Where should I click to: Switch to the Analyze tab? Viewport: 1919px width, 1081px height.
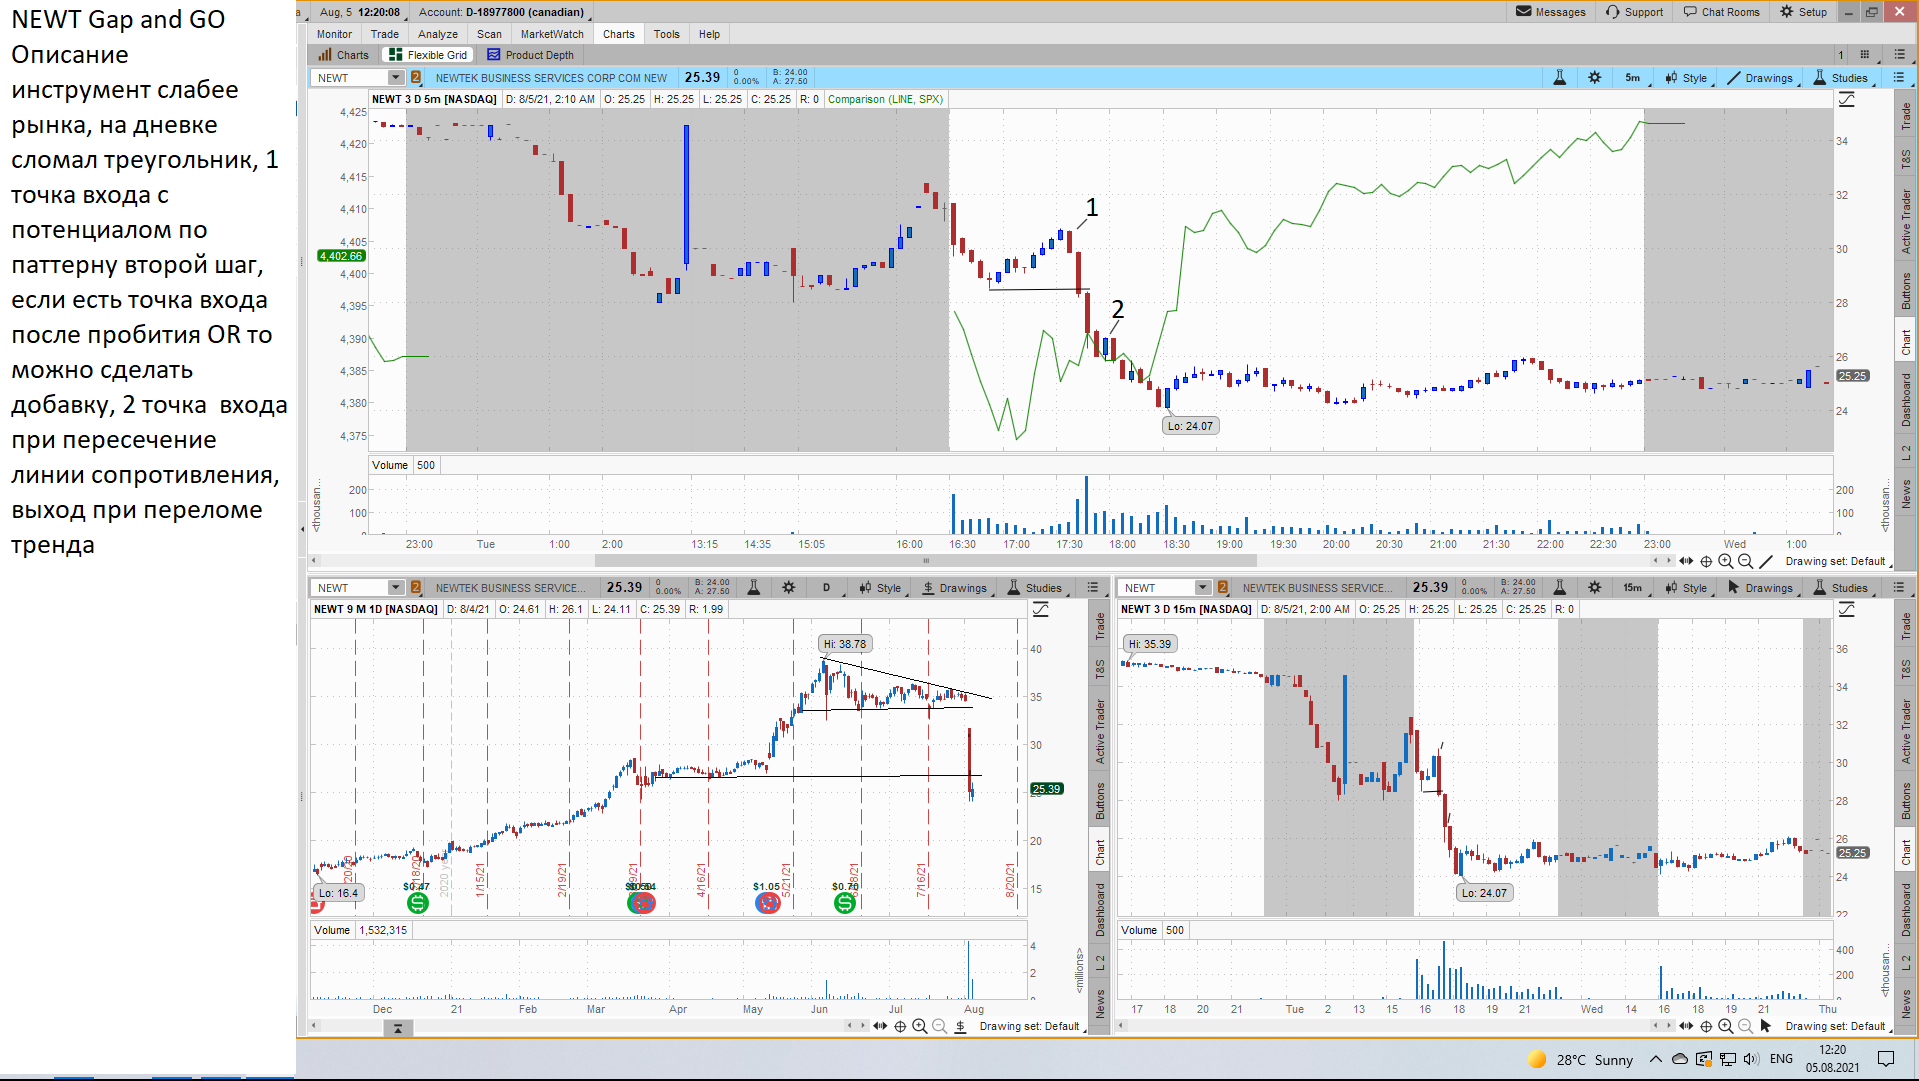(438, 34)
